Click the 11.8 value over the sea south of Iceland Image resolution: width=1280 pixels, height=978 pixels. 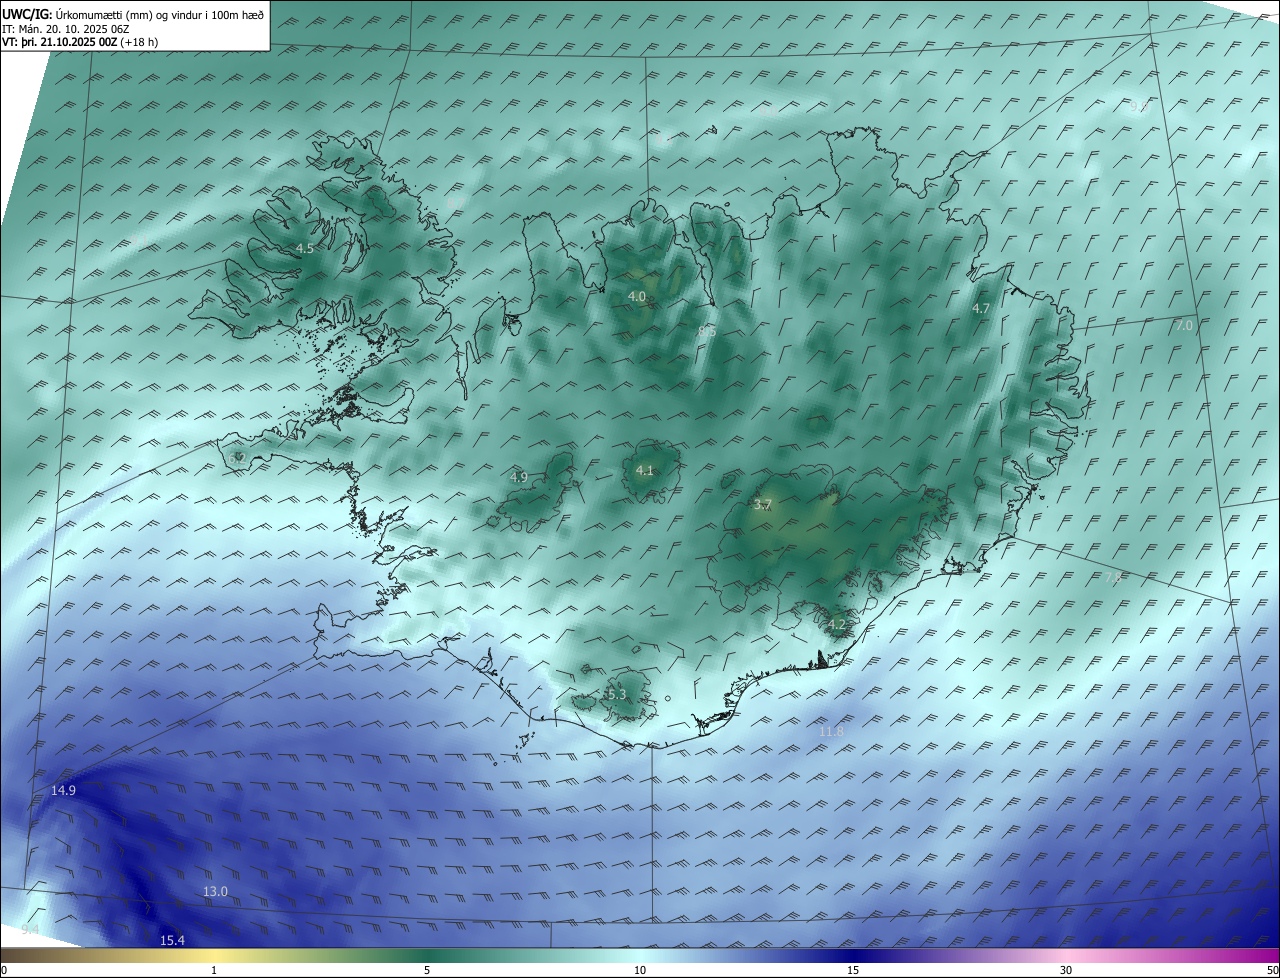tap(832, 732)
